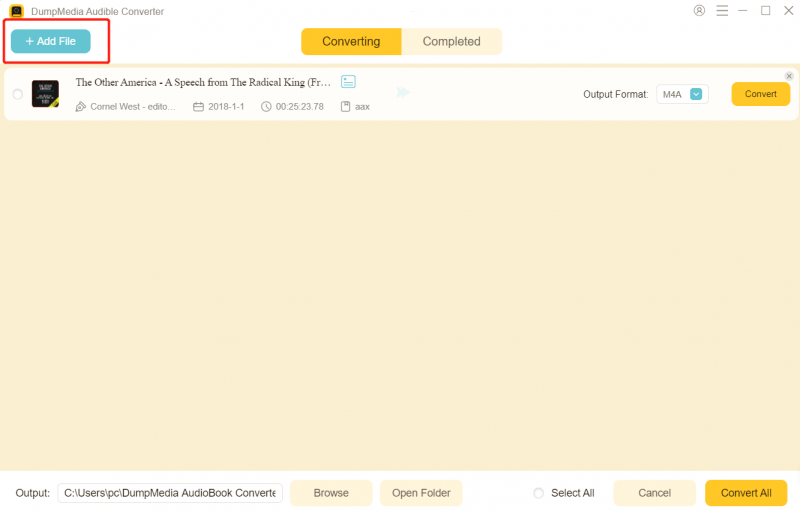
Task: Click the file format icon beside aax
Action: click(345, 107)
